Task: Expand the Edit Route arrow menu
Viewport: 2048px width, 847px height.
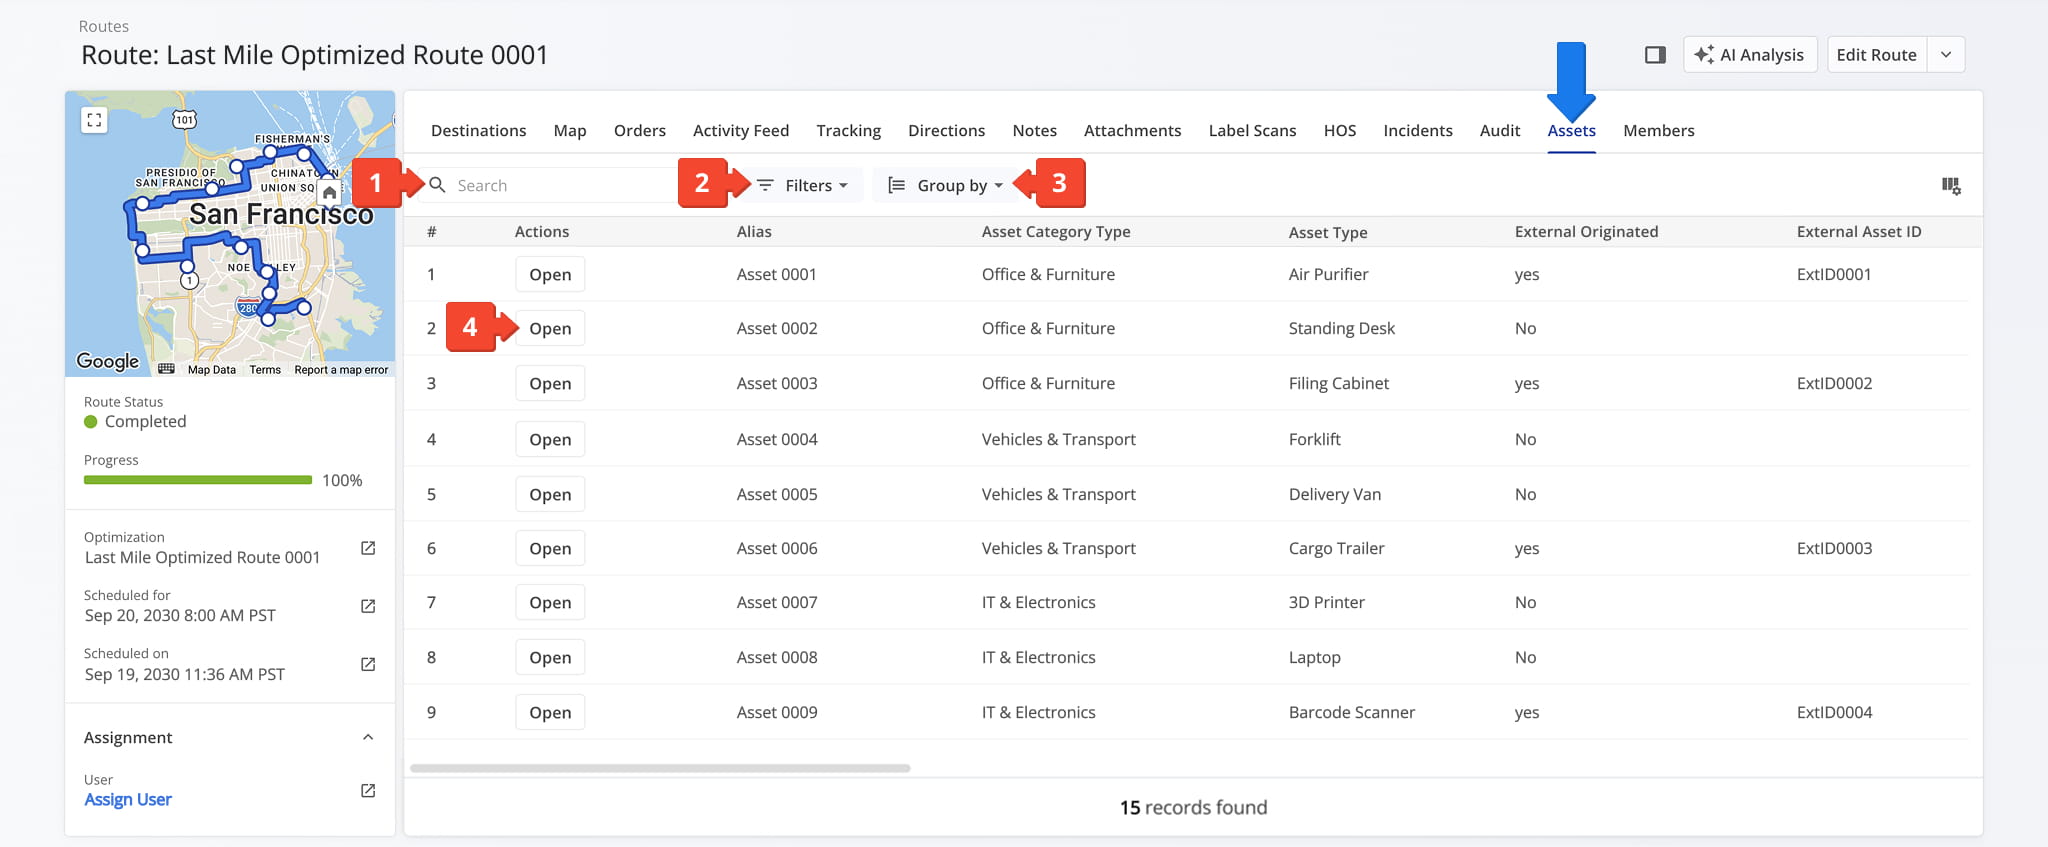Action: (1946, 55)
